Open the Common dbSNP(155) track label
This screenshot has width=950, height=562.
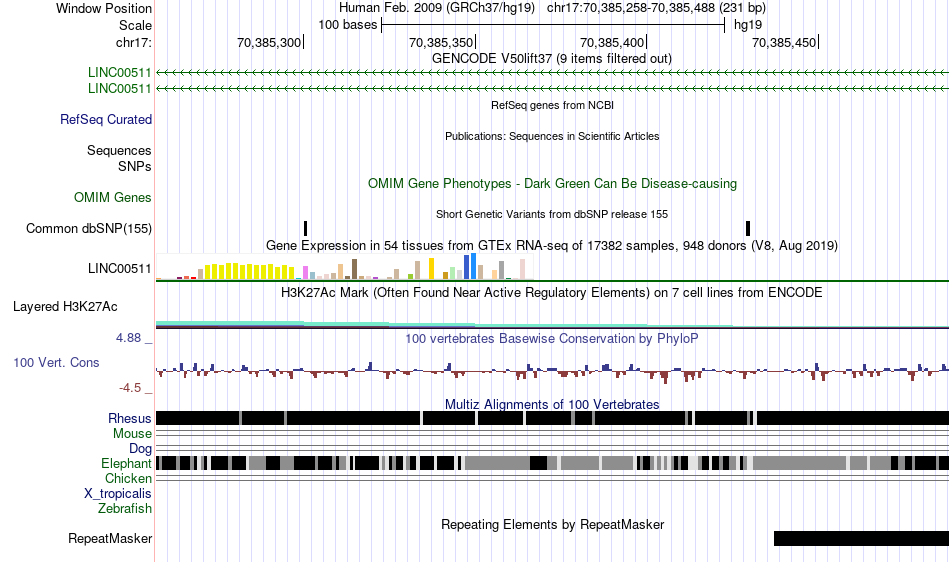(89, 228)
